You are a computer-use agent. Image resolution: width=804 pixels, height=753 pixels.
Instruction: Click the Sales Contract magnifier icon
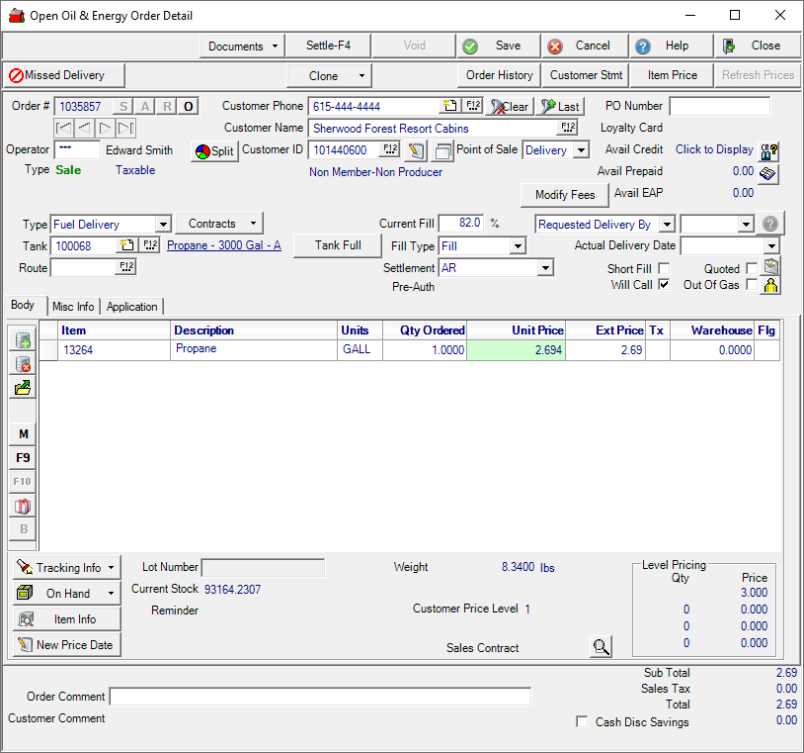tap(601, 647)
